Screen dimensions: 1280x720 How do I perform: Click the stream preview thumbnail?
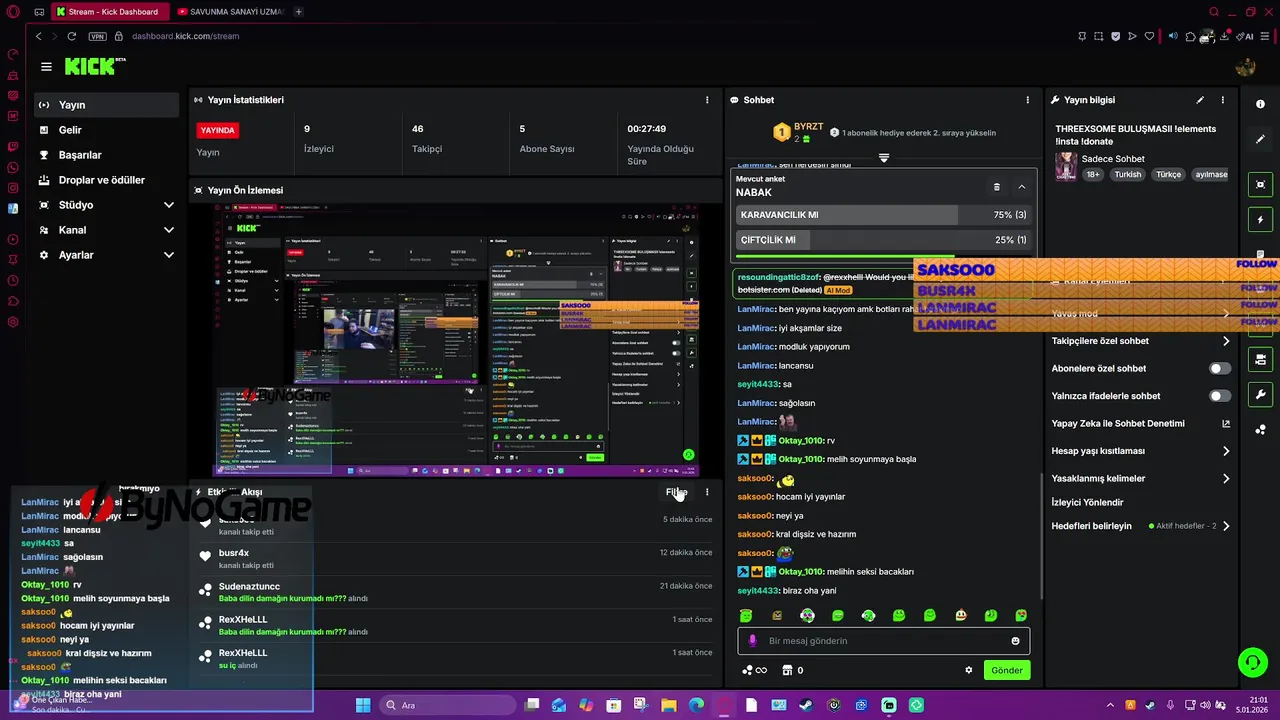click(x=456, y=340)
